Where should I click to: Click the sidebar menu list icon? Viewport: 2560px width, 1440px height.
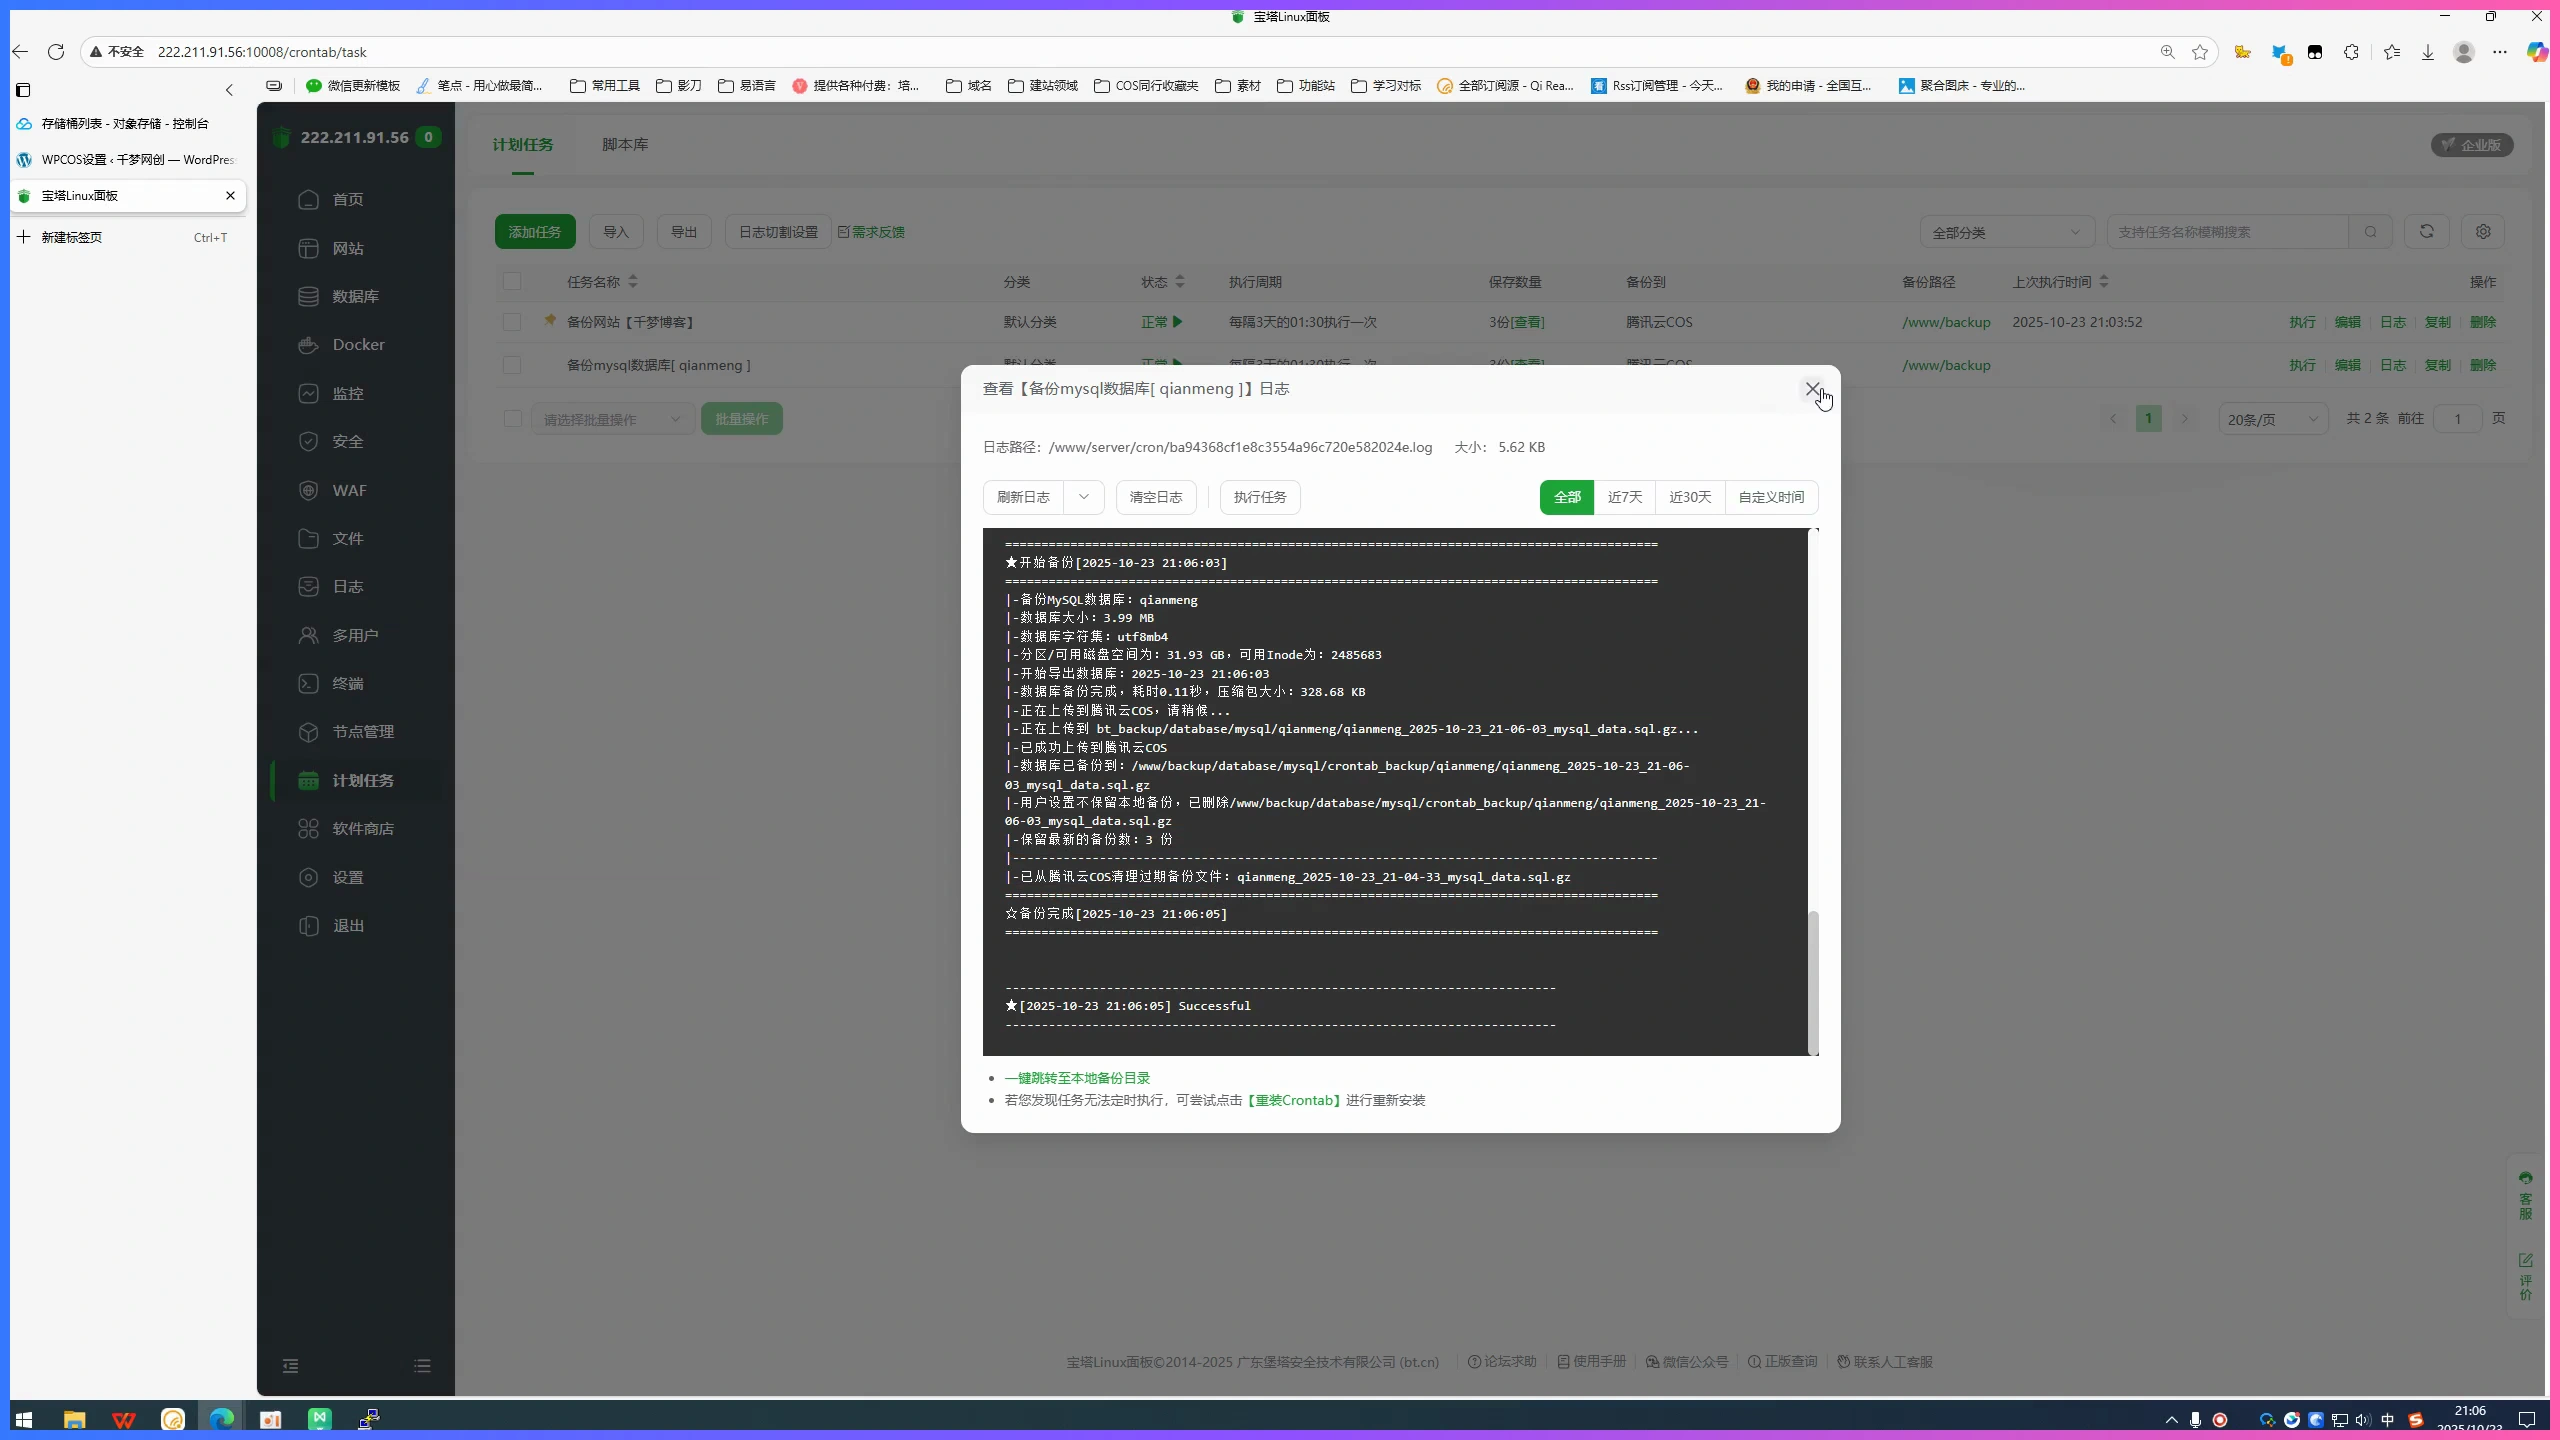tap(422, 1366)
